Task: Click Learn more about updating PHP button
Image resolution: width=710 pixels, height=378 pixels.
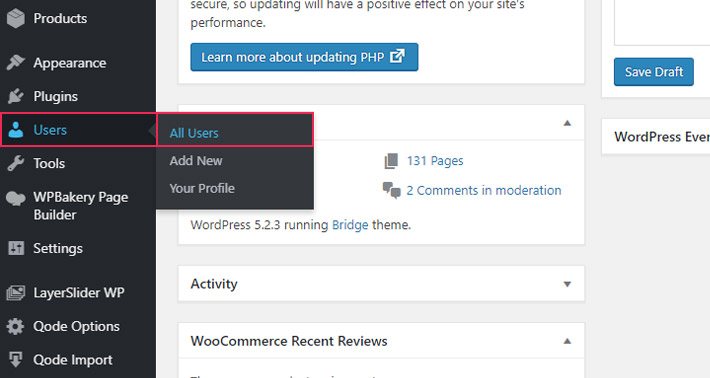Action: (x=304, y=57)
